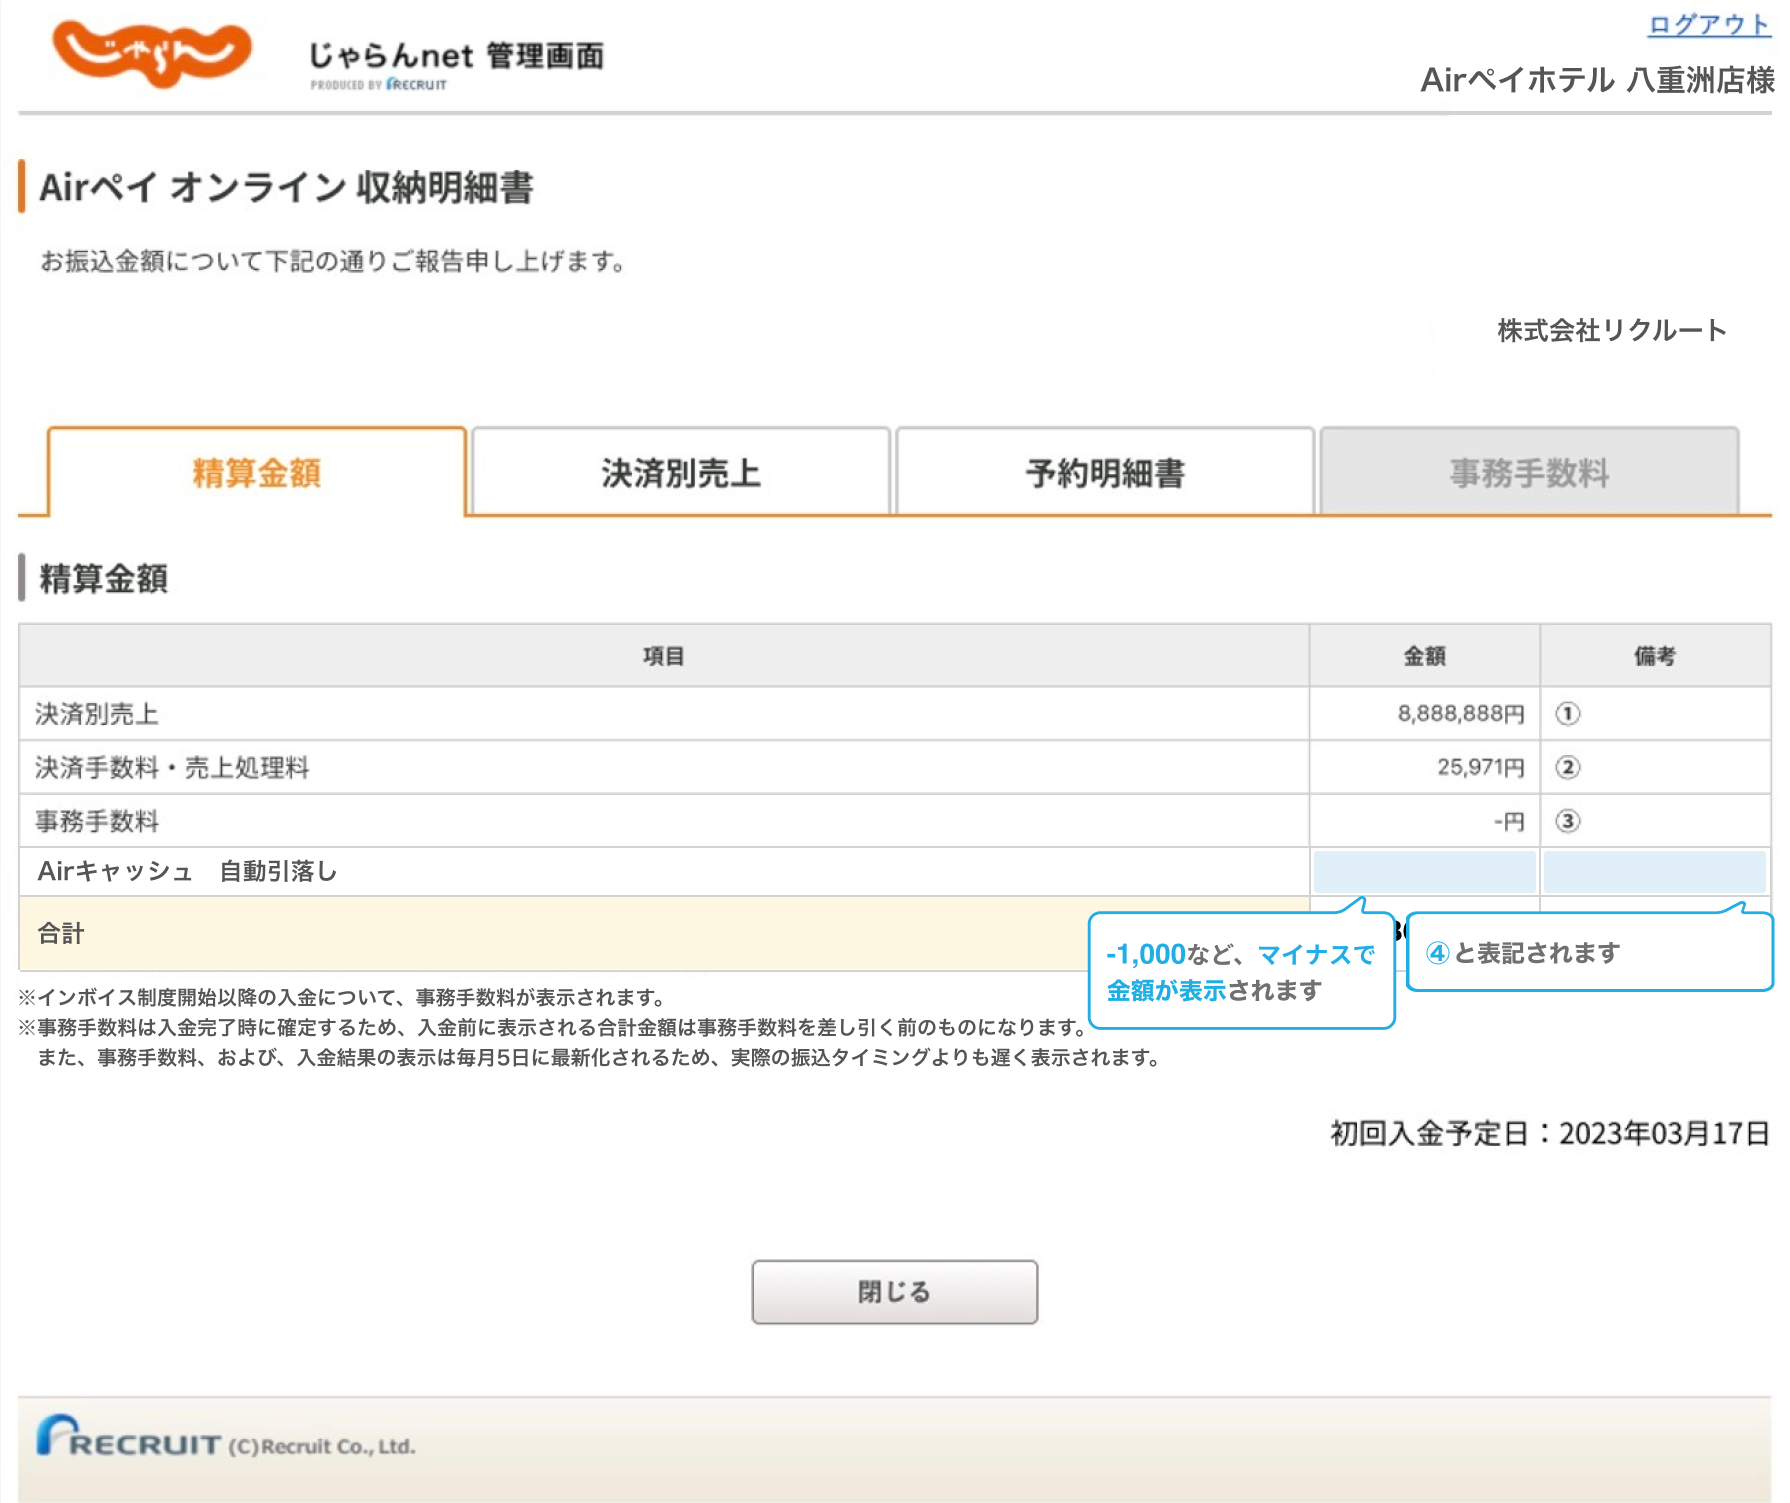Screen dimensions: 1790x1503
Task: Click the 合計 row label
Action: point(61,933)
